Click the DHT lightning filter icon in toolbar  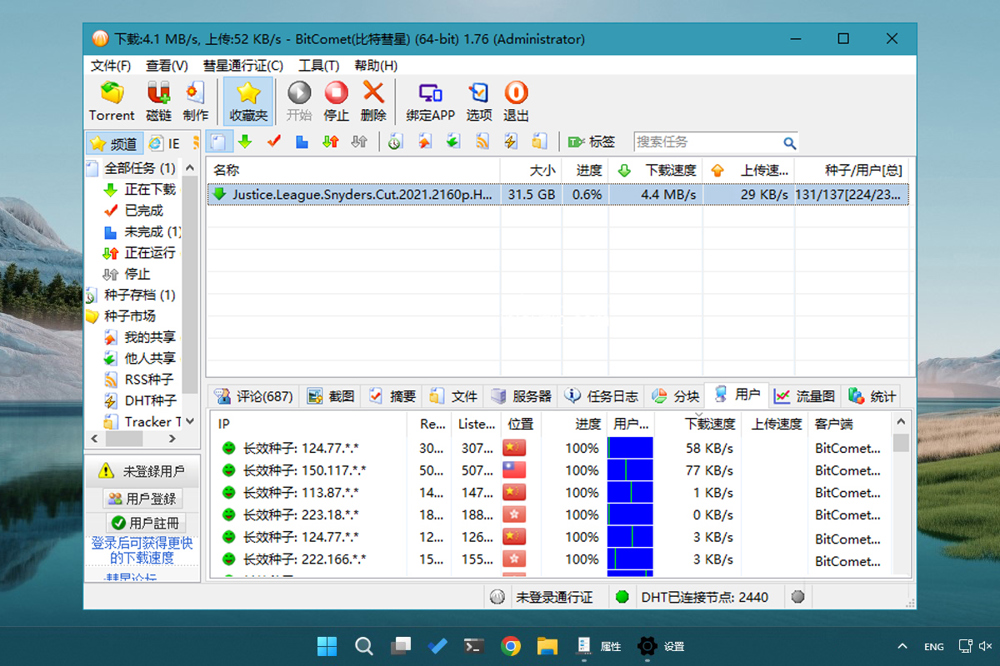pos(511,142)
